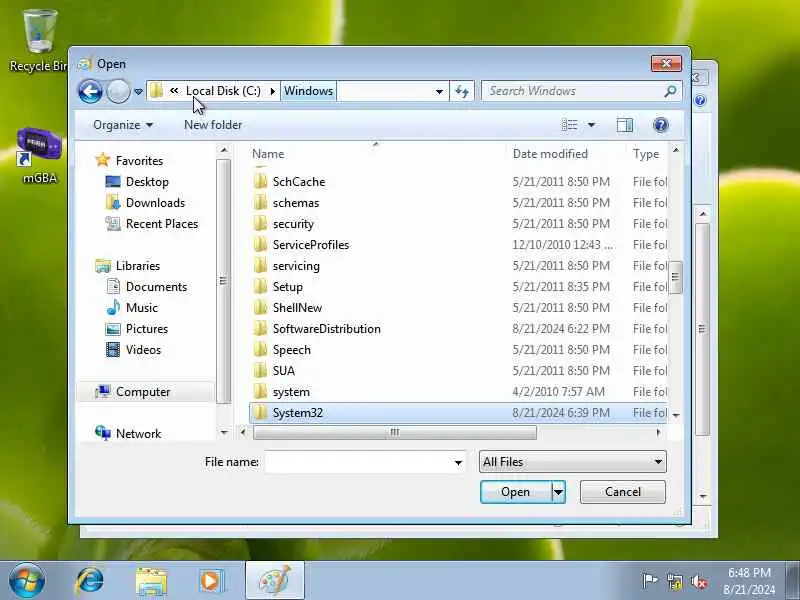This screenshot has width=800, height=600.
Task: Open the Windows Start menu orb
Action: tap(27, 581)
